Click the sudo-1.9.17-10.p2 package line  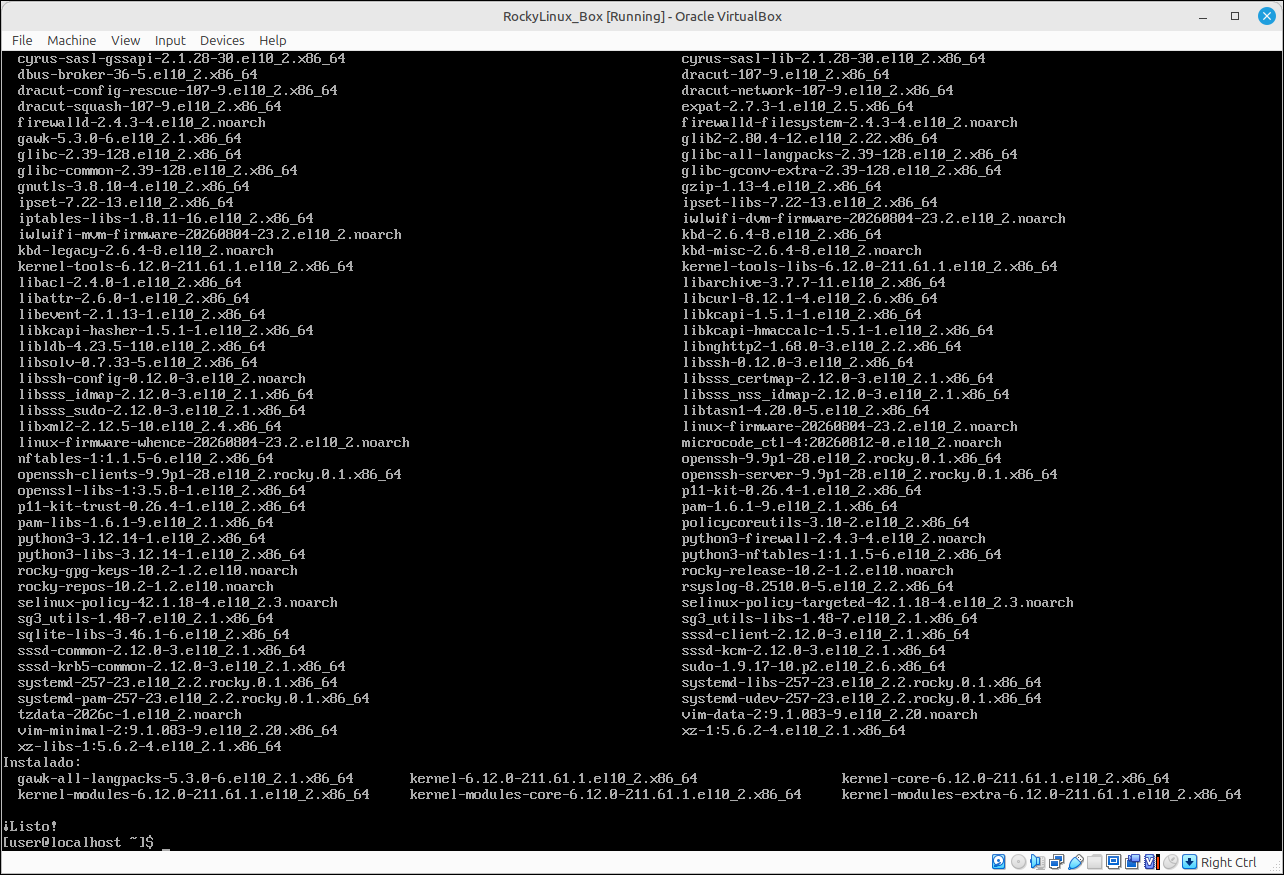click(x=814, y=666)
